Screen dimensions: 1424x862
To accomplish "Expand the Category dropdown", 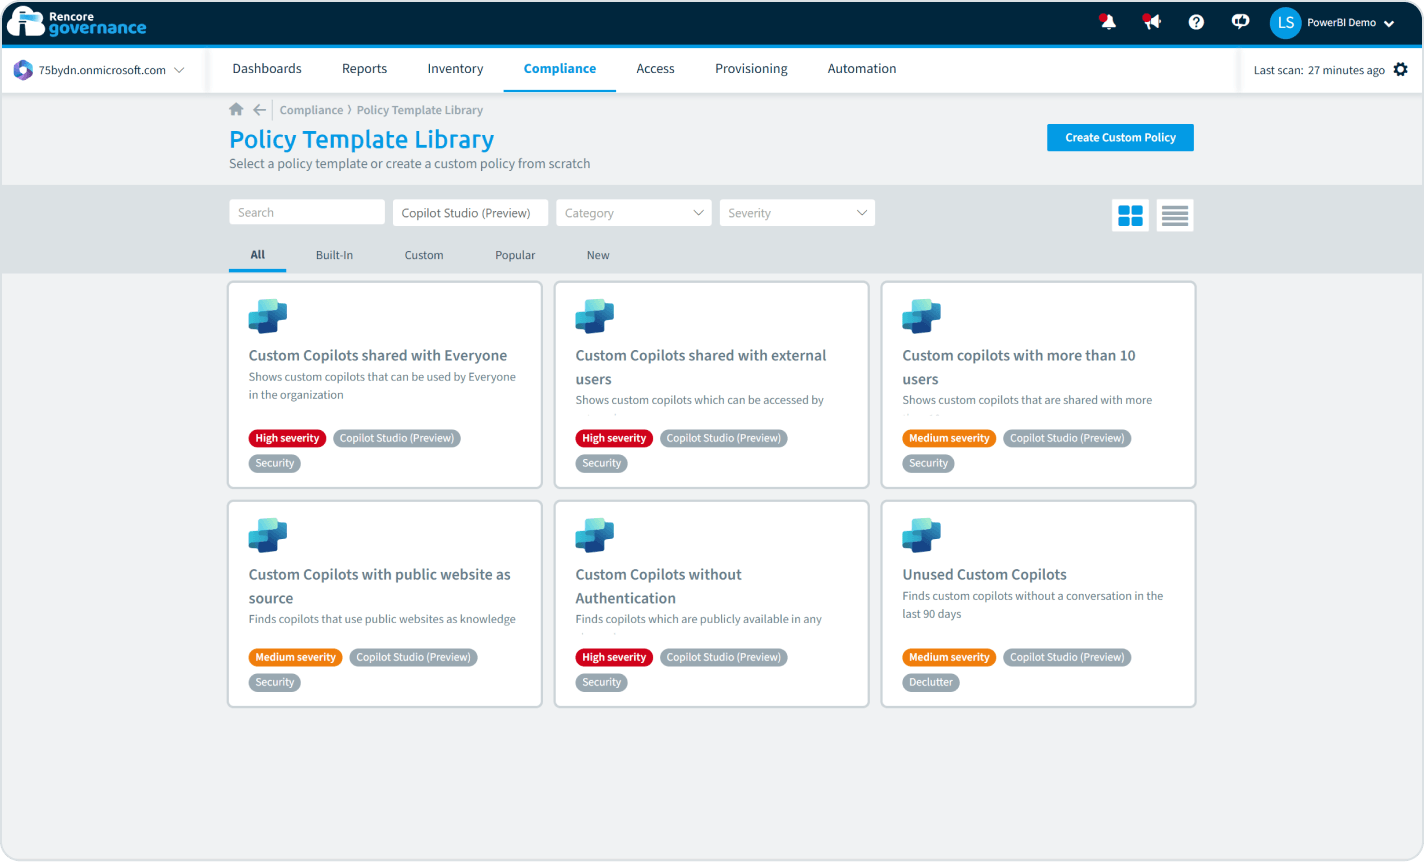I will pyautogui.click(x=634, y=213).
